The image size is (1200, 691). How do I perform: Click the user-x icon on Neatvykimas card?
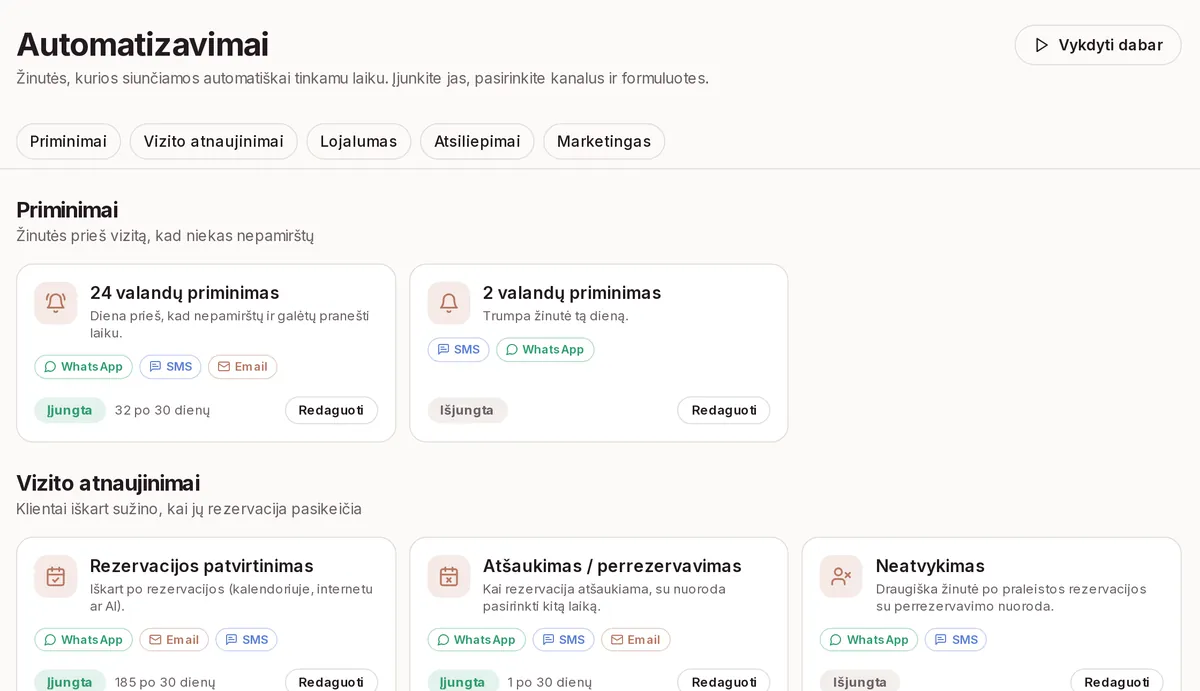point(842,576)
